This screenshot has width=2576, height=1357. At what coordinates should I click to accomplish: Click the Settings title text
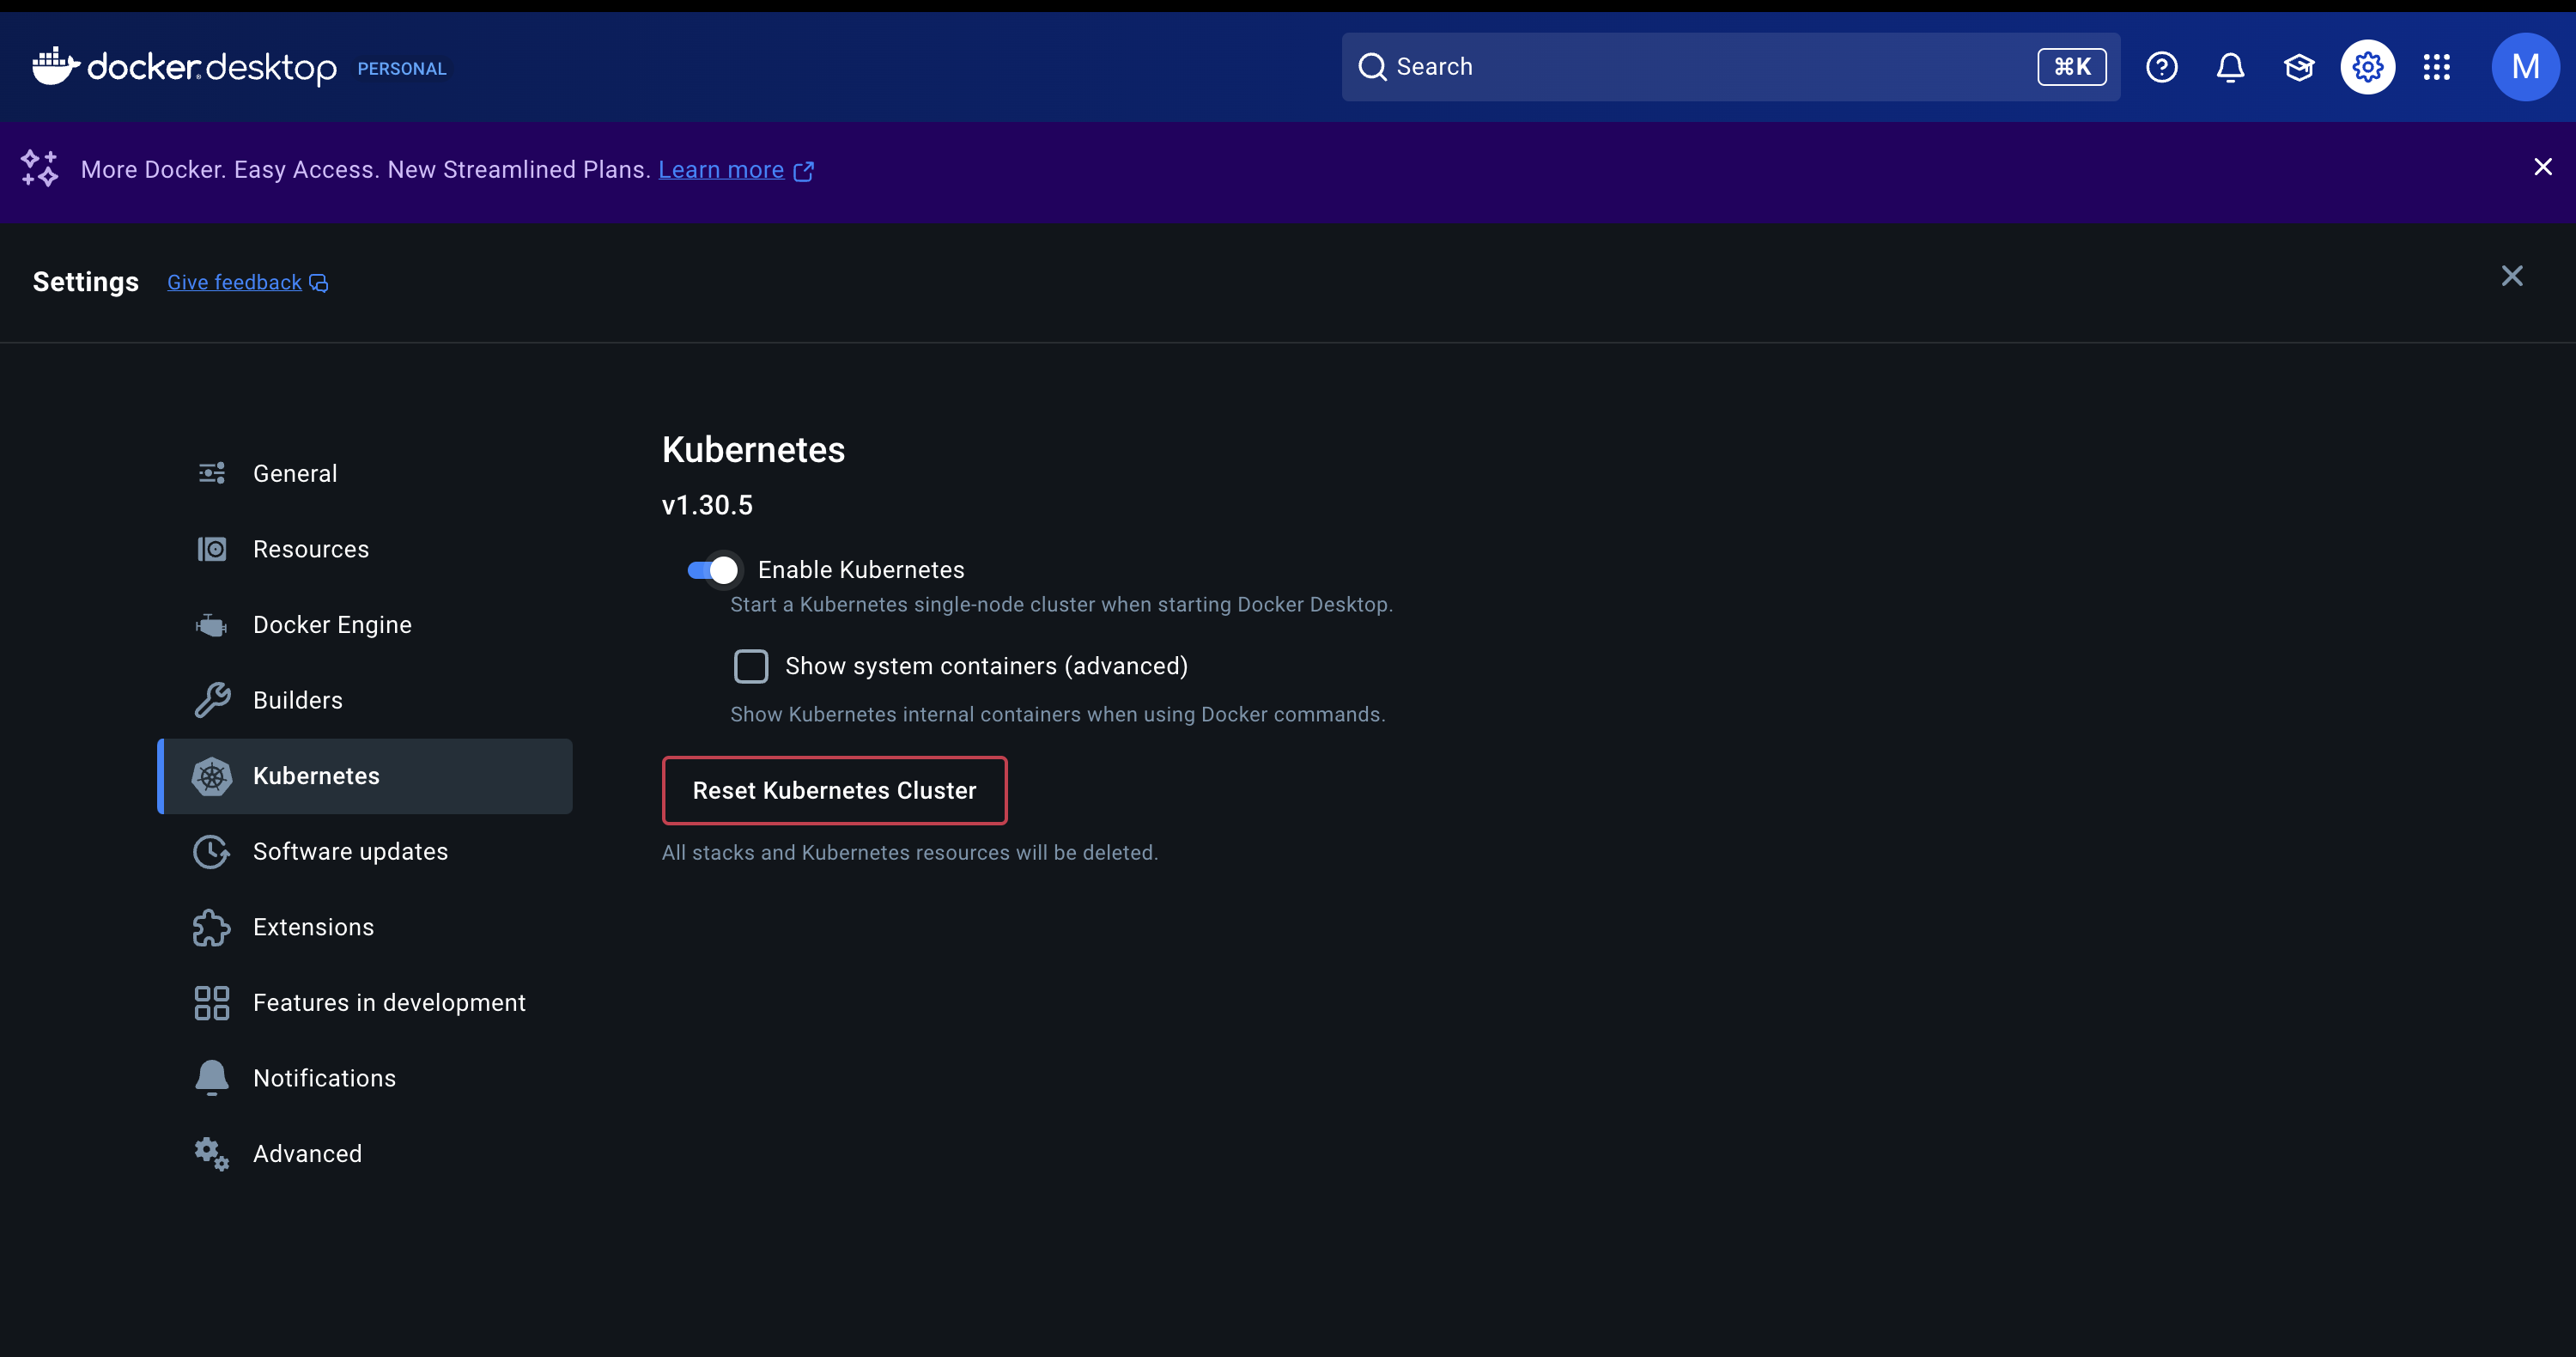pyautogui.click(x=86, y=282)
